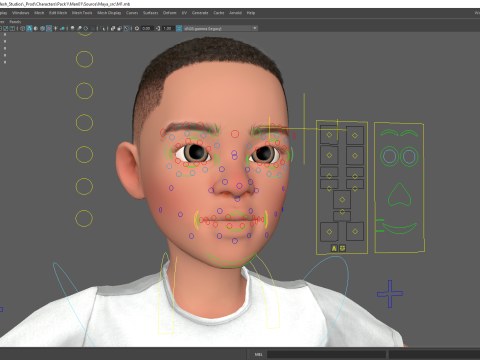The height and width of the screenshot is (360, 480).
Task: Open the Mesh Display menu
Action: (109, 13)
